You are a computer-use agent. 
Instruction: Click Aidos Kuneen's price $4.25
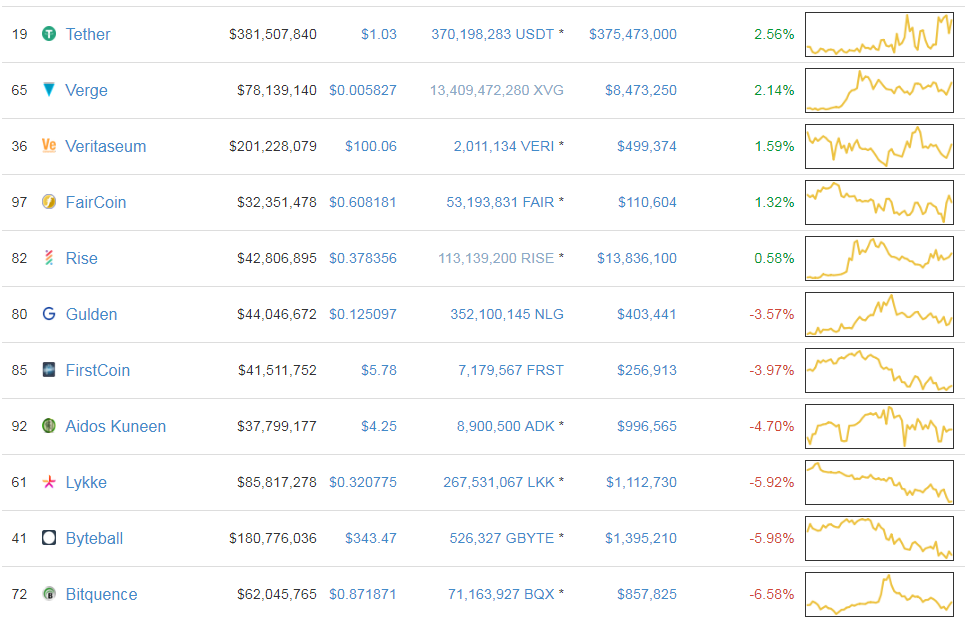pyautogui.click(x=378, y=427)
